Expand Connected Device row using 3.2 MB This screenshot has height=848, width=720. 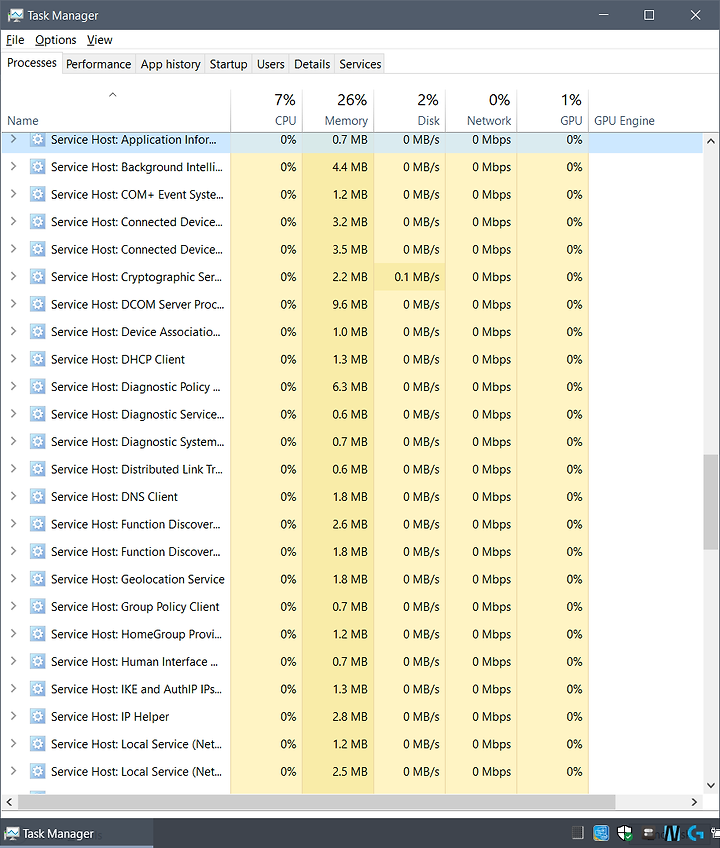(x=14, y=222)
